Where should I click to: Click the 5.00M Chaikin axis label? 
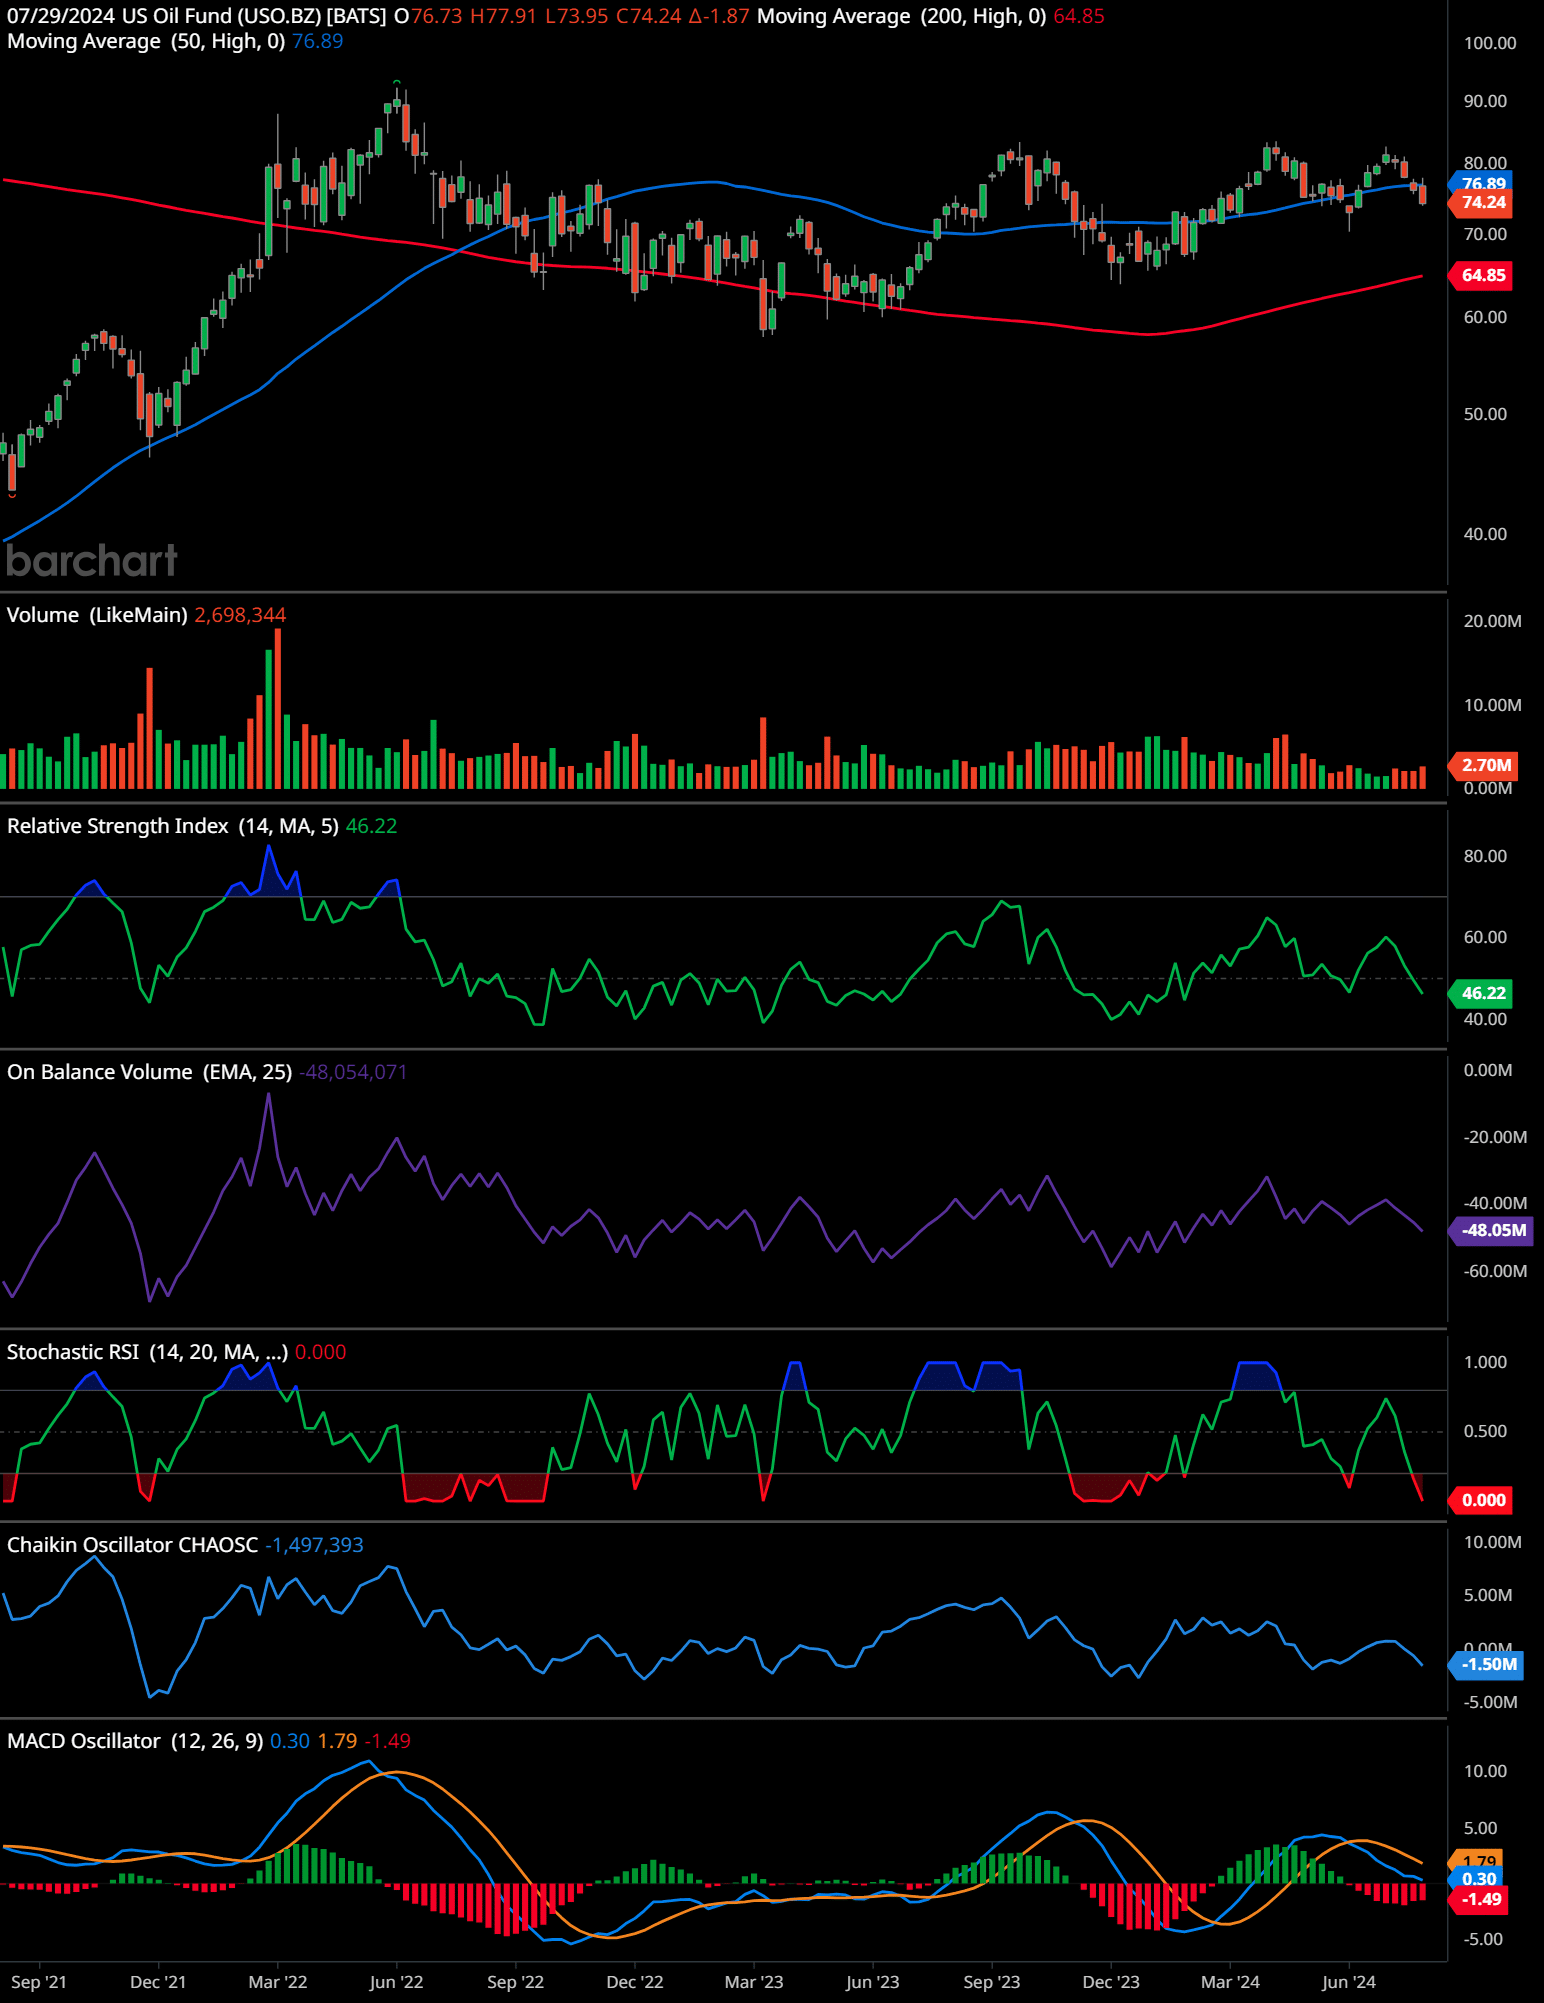[1488, 1596]
